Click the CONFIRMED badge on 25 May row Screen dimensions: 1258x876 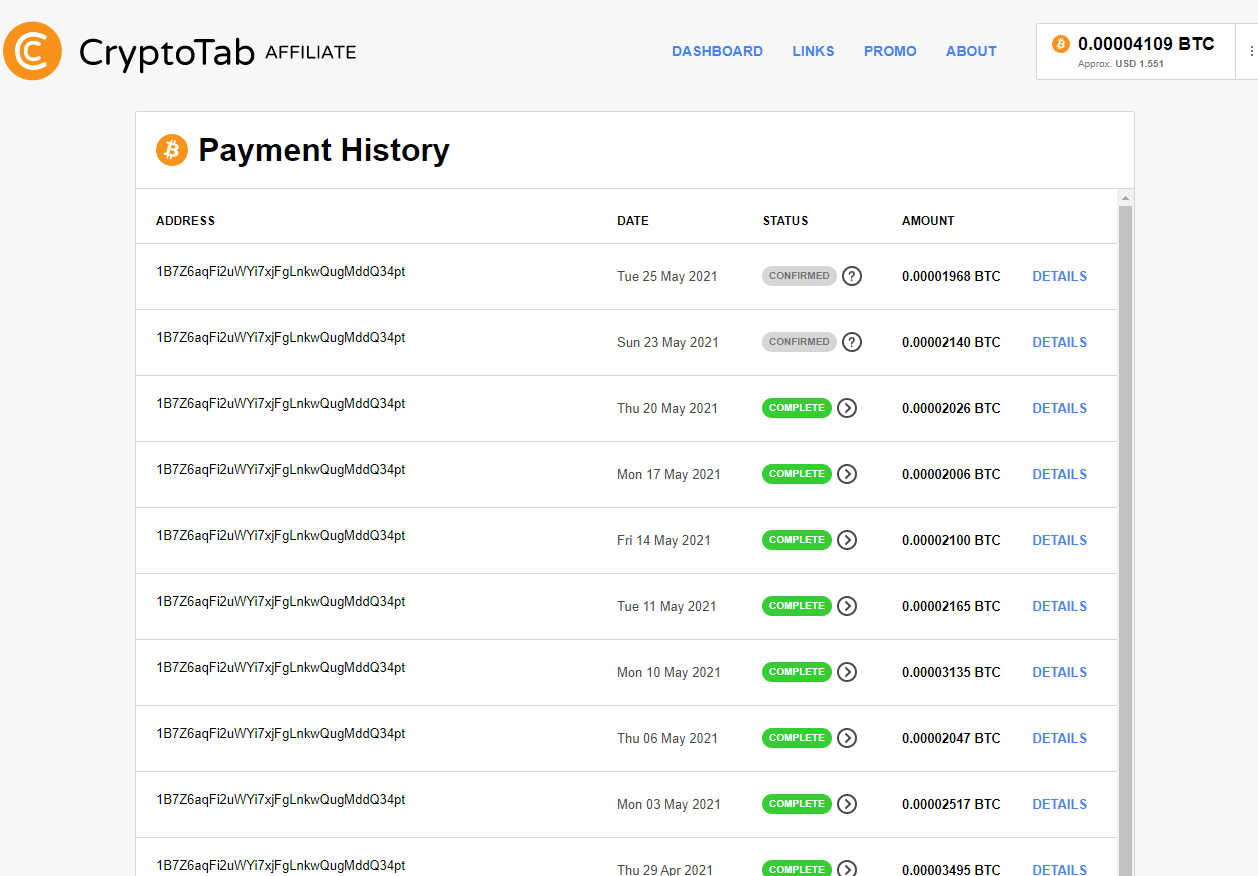[x=799, y=276]
